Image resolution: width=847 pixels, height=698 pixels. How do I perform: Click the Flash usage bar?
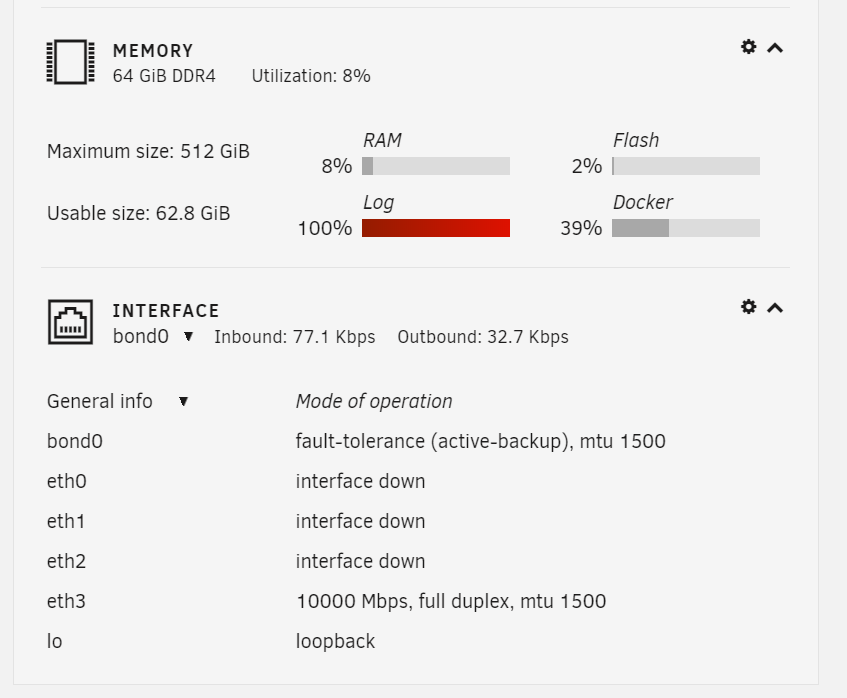click(686, 166)
